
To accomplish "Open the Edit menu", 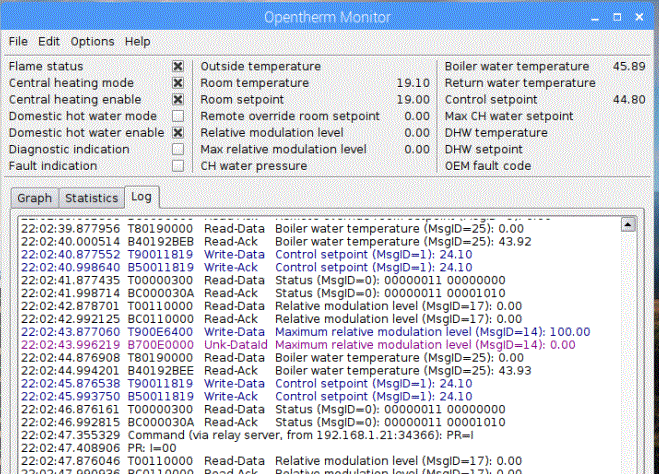I will point(49,41).
